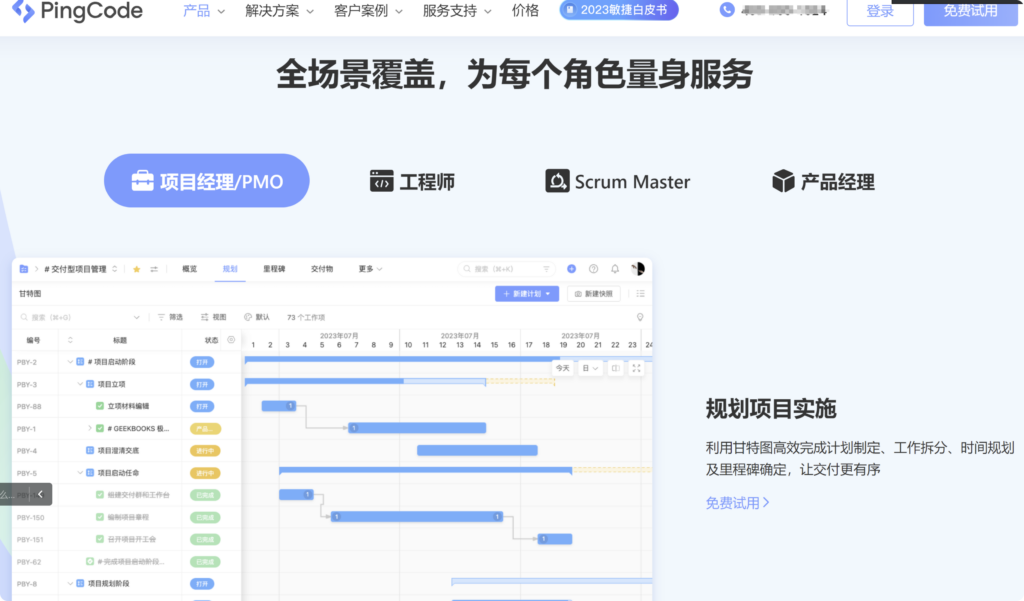Click the plus icon in the project toolbar
This screenshot has height=601, width=1024.
[571, 268]
